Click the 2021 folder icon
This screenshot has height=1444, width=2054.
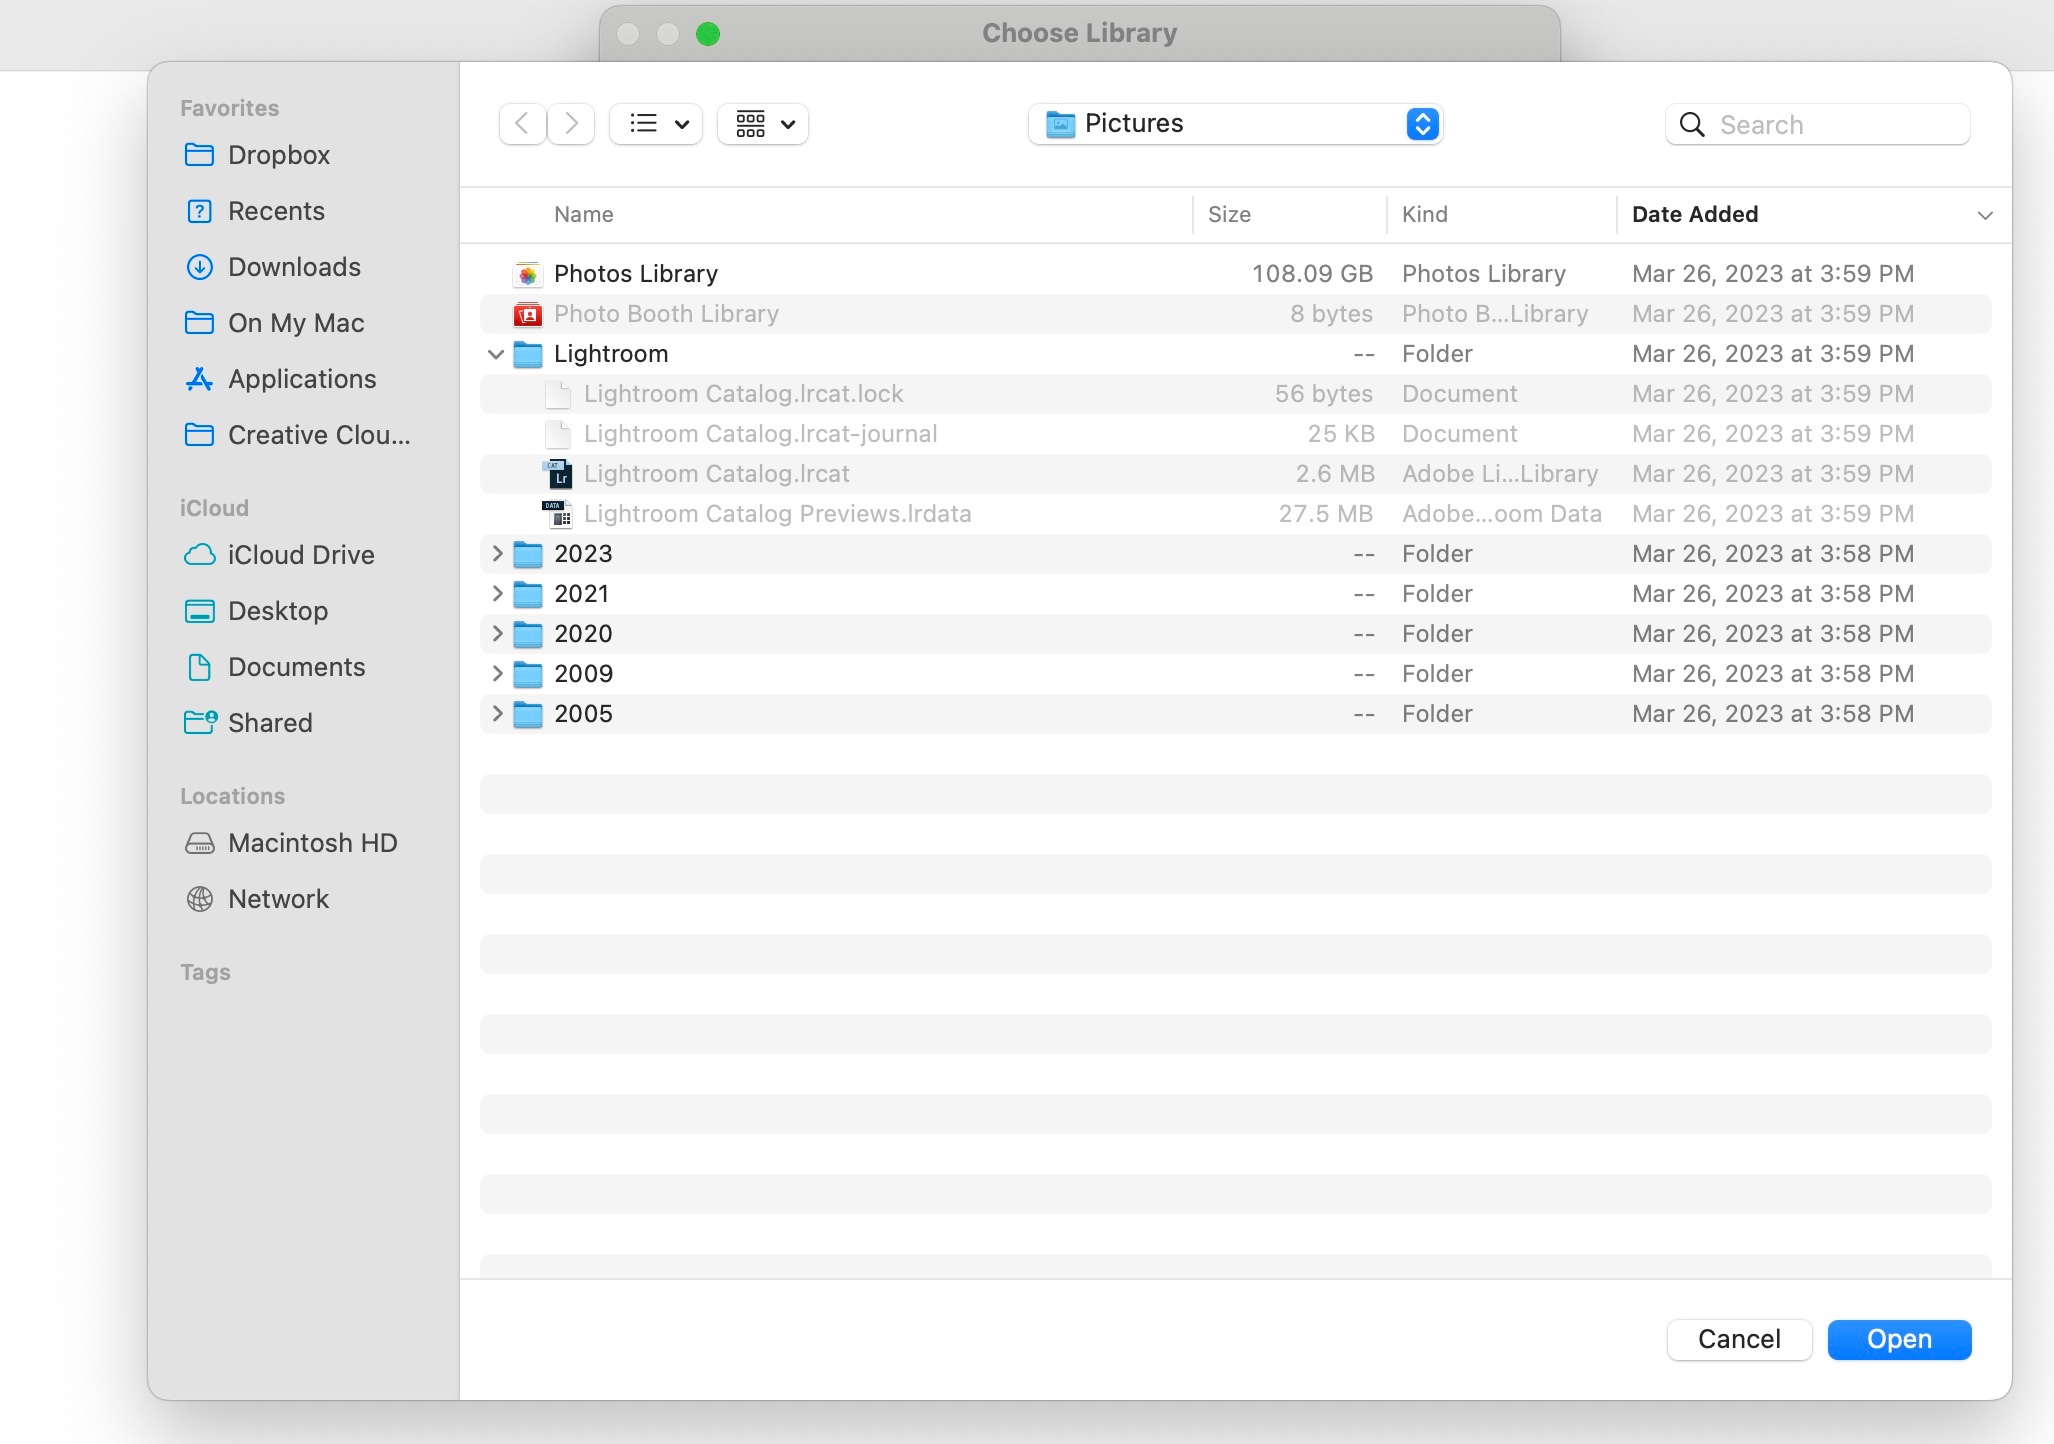(527, 594)
